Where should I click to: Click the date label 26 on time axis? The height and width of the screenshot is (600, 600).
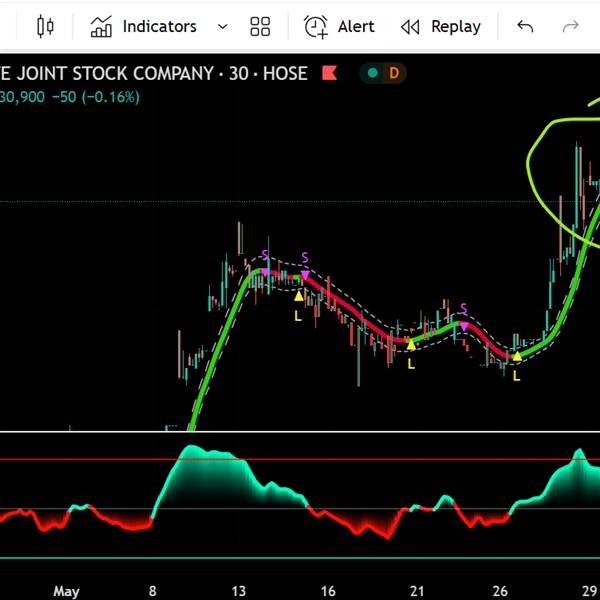pyautogui.click(x=501, y=591)
